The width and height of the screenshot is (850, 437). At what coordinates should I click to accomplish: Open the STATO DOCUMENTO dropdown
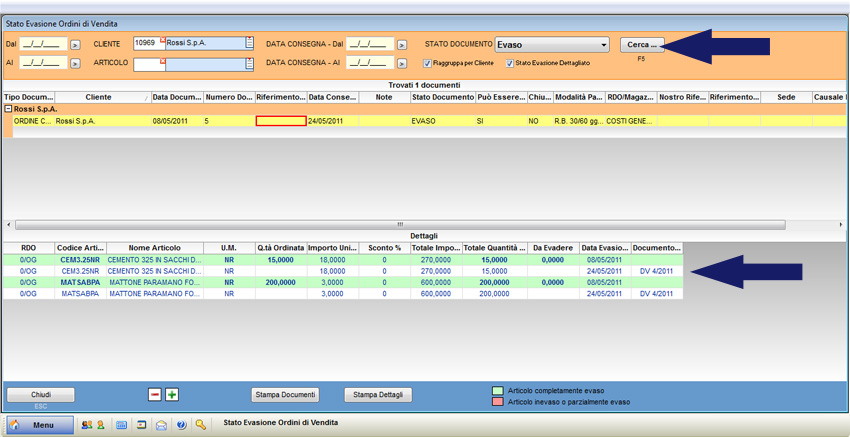604,45
